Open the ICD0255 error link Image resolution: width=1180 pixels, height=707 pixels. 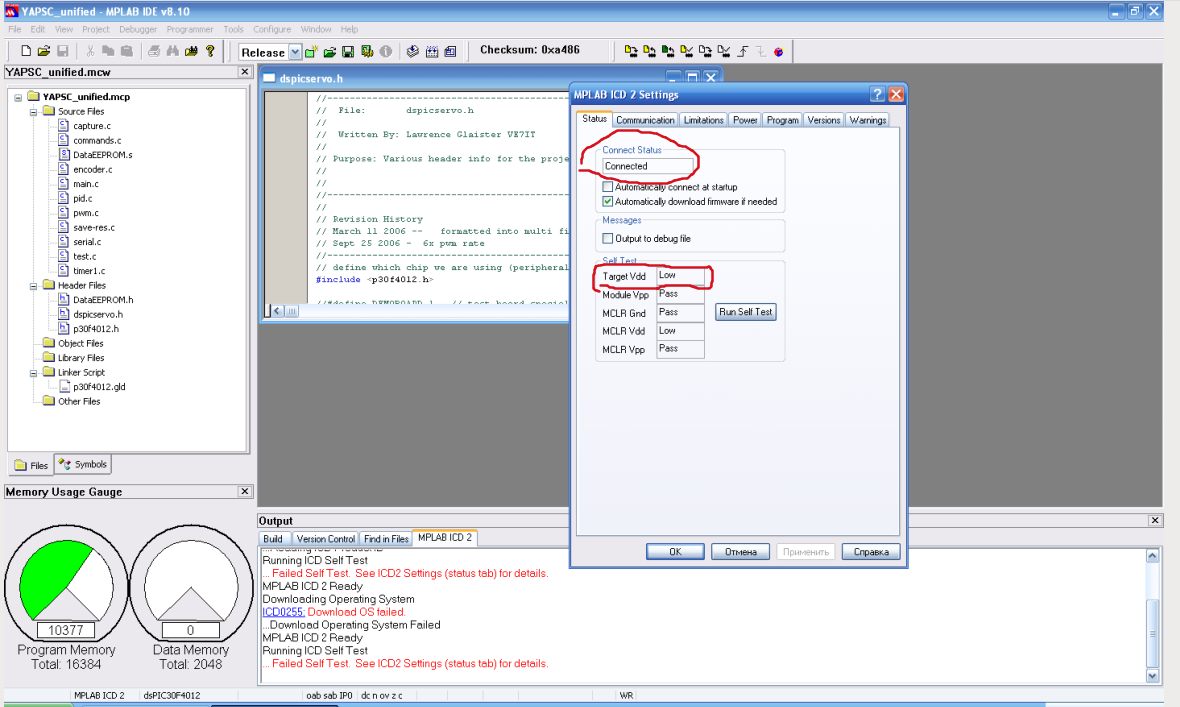coord(283,612)
